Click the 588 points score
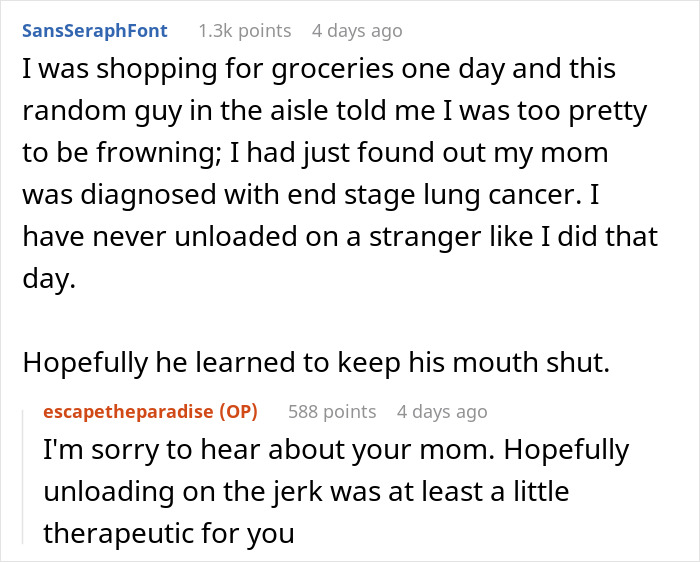This screenshot has height=562, width=700. [x=331, y=411]
